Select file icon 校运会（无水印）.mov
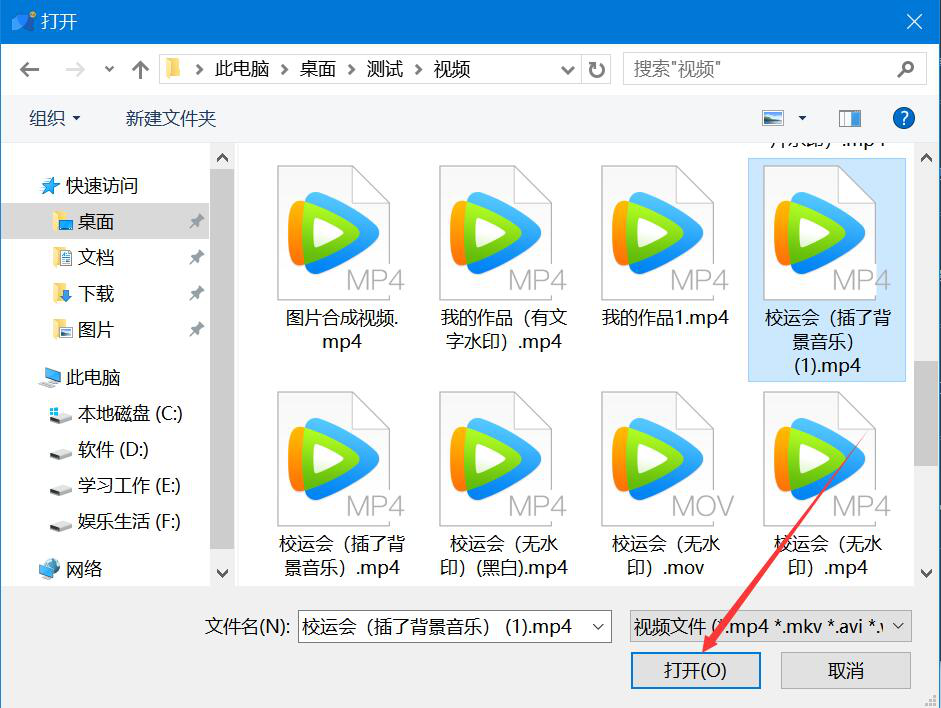 pyautogui.click(x=665, y=459)
